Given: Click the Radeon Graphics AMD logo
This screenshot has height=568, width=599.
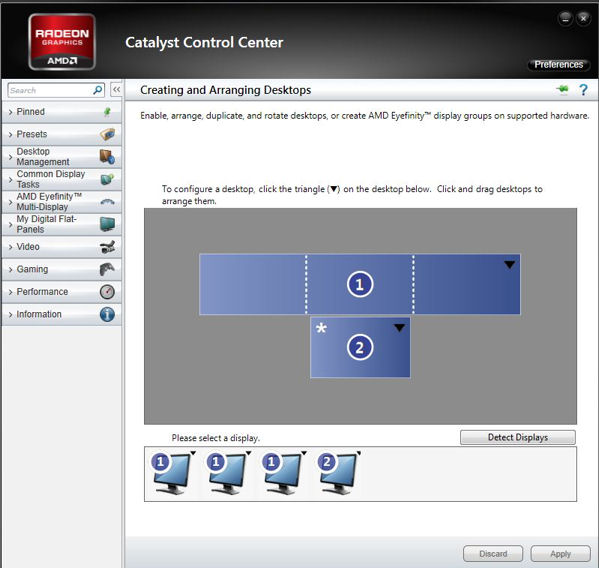Looking at the screenshot, I should (x=62, y=42).
